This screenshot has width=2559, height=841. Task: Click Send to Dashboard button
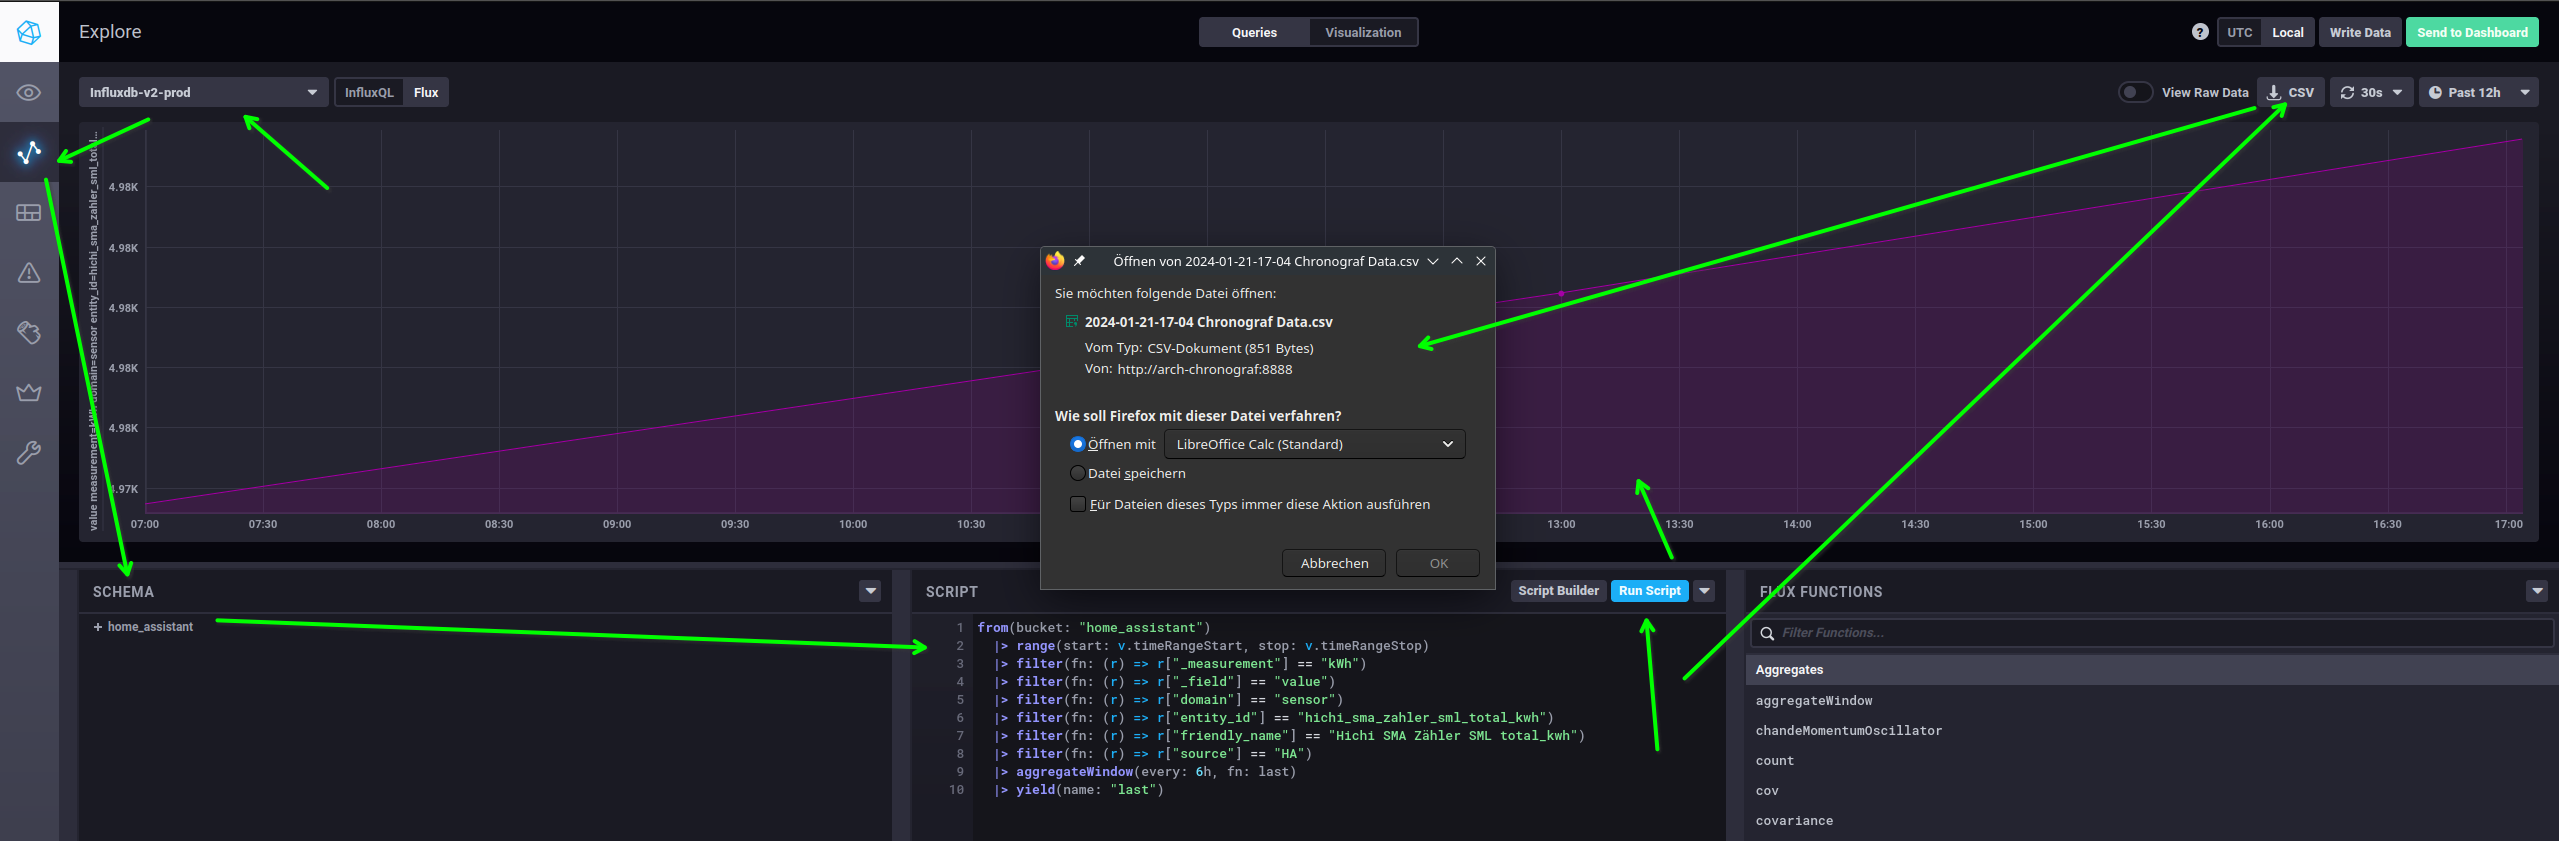[2472, 32]
